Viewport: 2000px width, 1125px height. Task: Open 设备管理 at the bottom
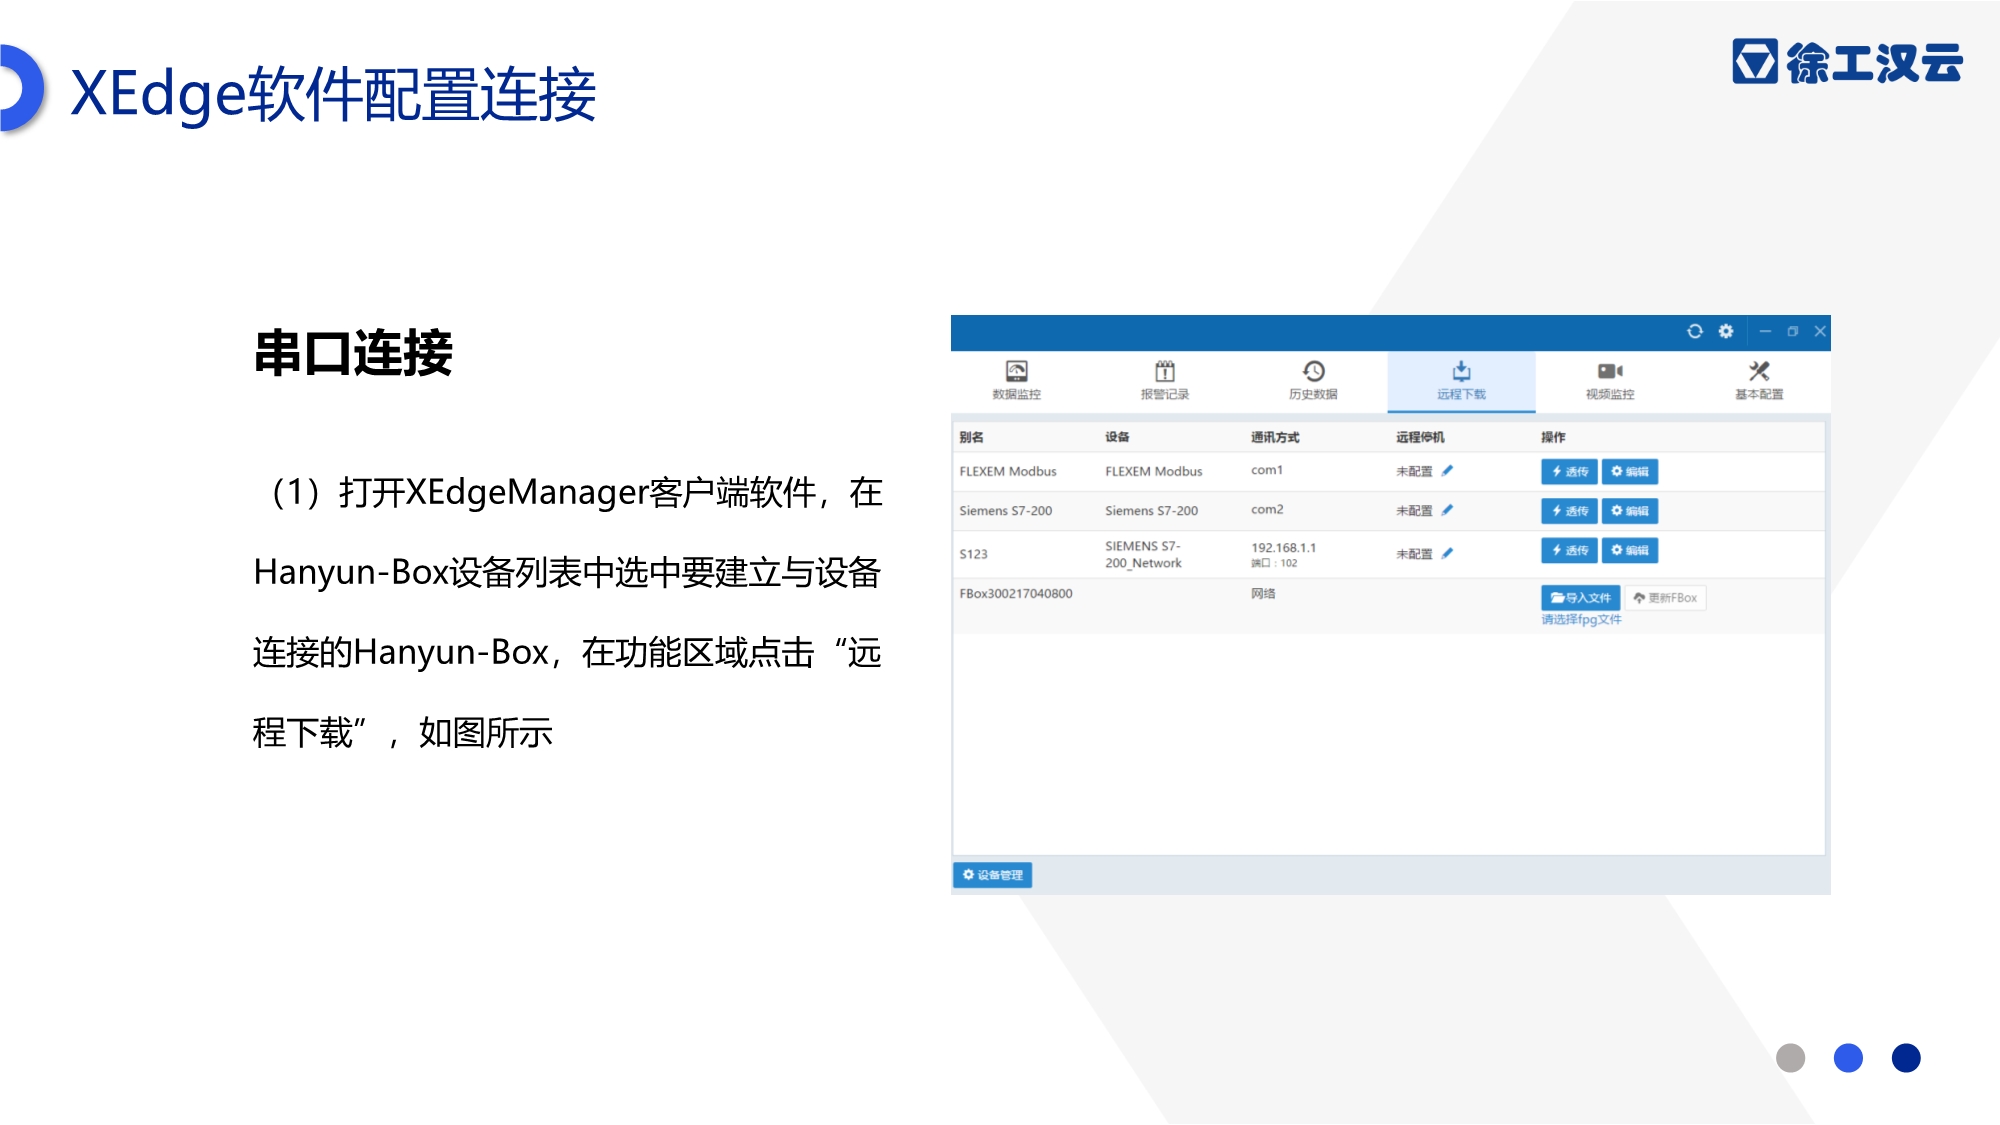pyautogui.click(x=992, y=875)
